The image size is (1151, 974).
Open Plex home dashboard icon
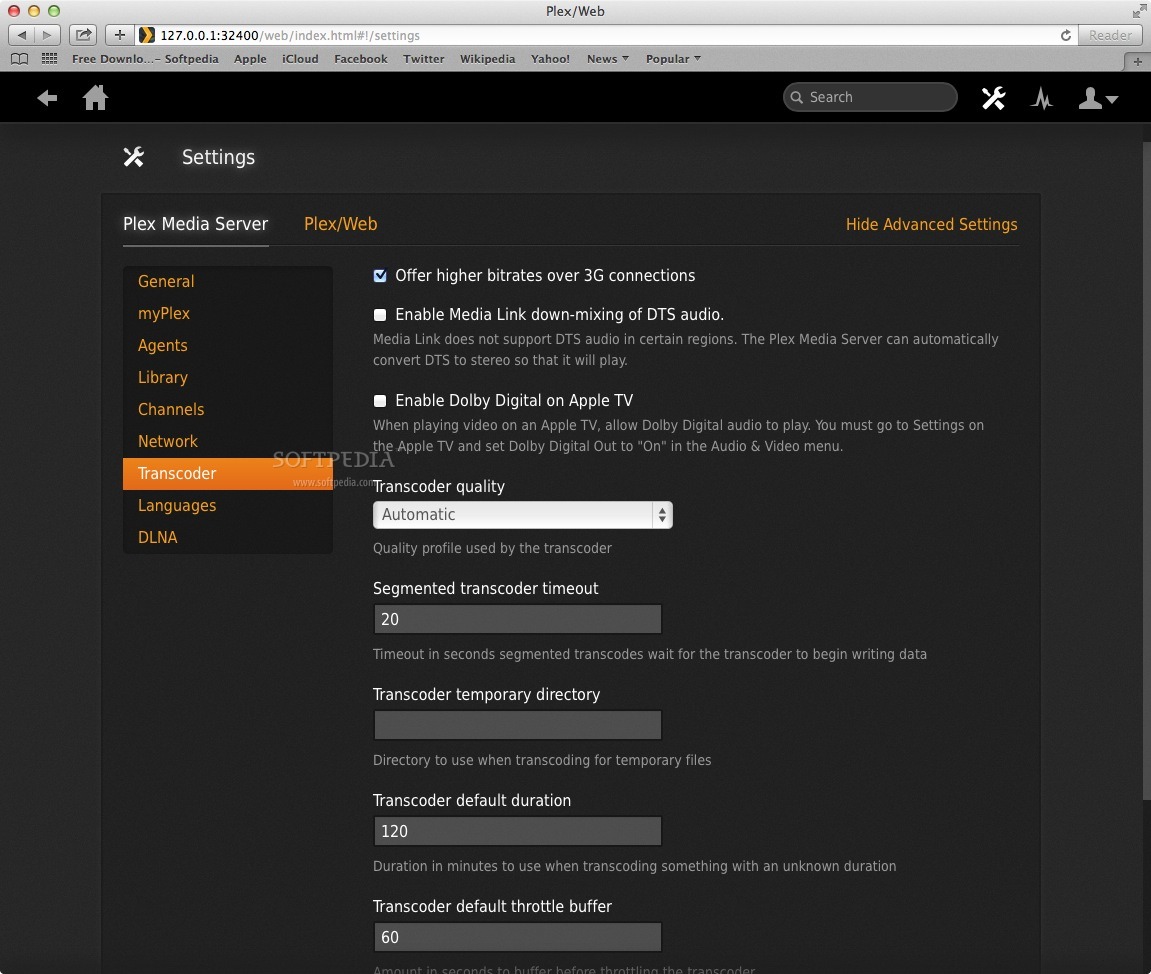tap(95, 98)
